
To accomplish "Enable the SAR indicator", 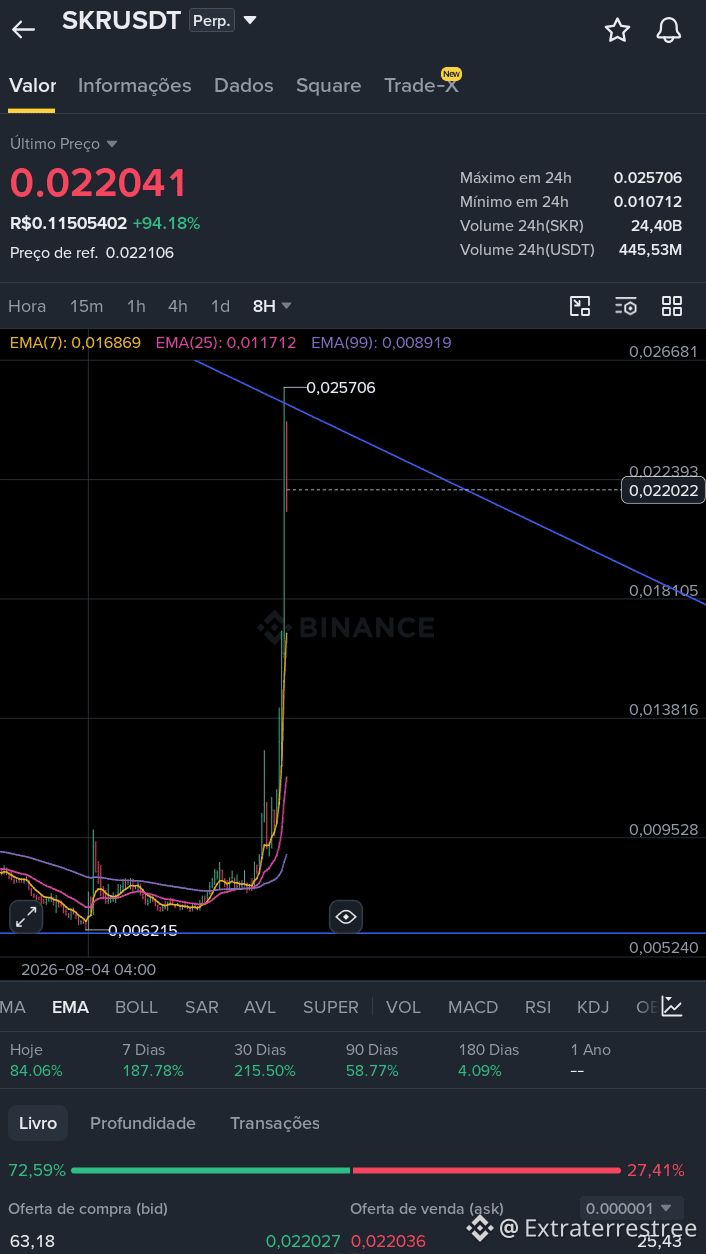I will click(202, 1007).
